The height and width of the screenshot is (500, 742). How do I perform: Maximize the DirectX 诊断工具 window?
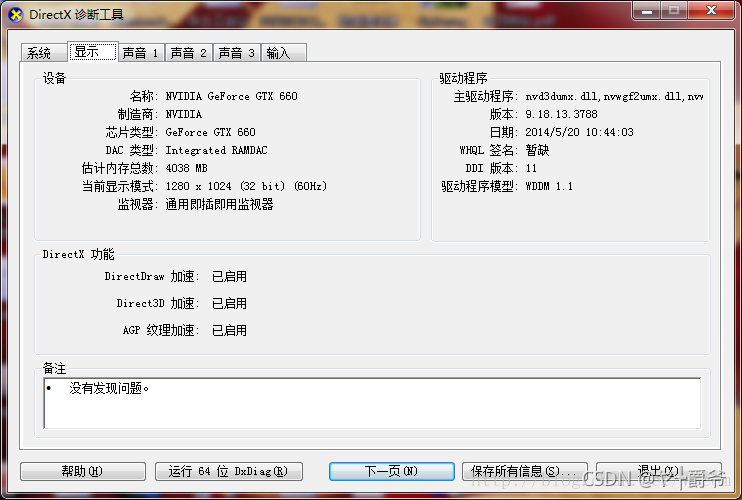point(673,11)
